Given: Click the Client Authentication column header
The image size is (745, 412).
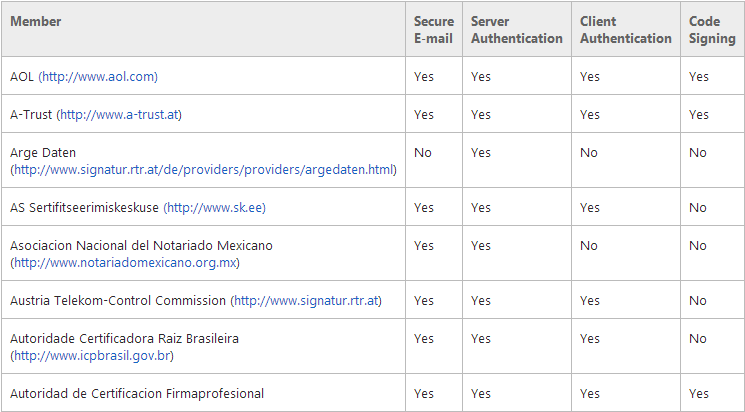Looking at the screenshot, I should coord(626,29).
